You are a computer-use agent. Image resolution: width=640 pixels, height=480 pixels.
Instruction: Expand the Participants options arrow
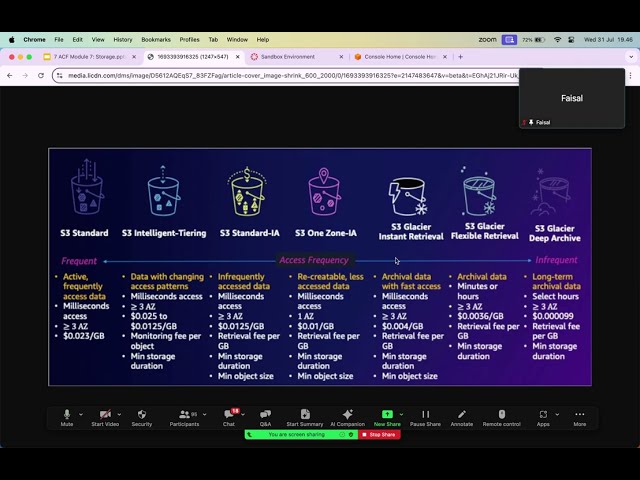[205, 414]
